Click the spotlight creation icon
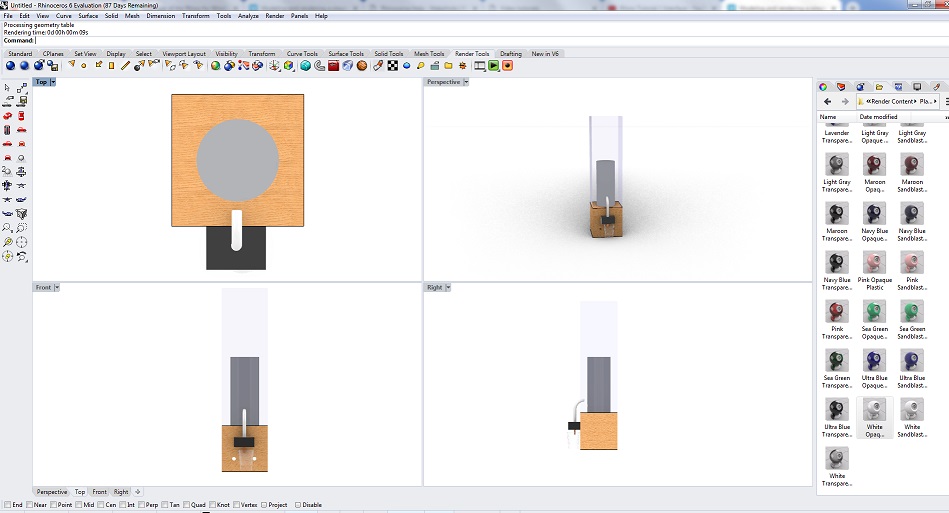 71,65
